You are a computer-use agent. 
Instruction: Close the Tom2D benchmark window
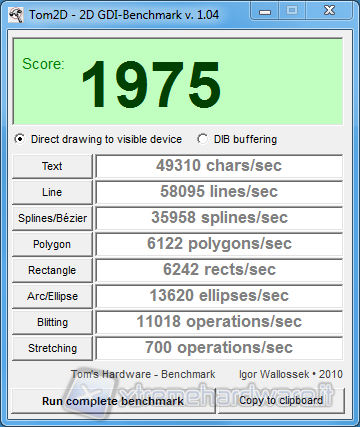click(x=329, y=11)
